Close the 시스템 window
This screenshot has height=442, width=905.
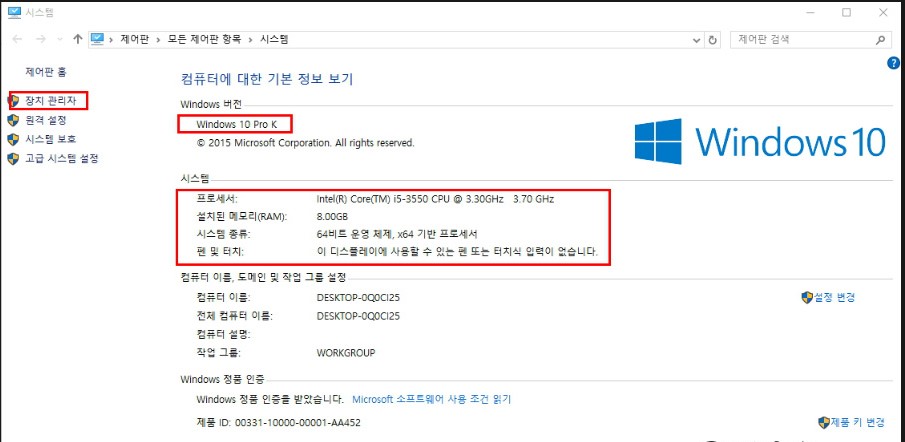[x=883, y=12]
